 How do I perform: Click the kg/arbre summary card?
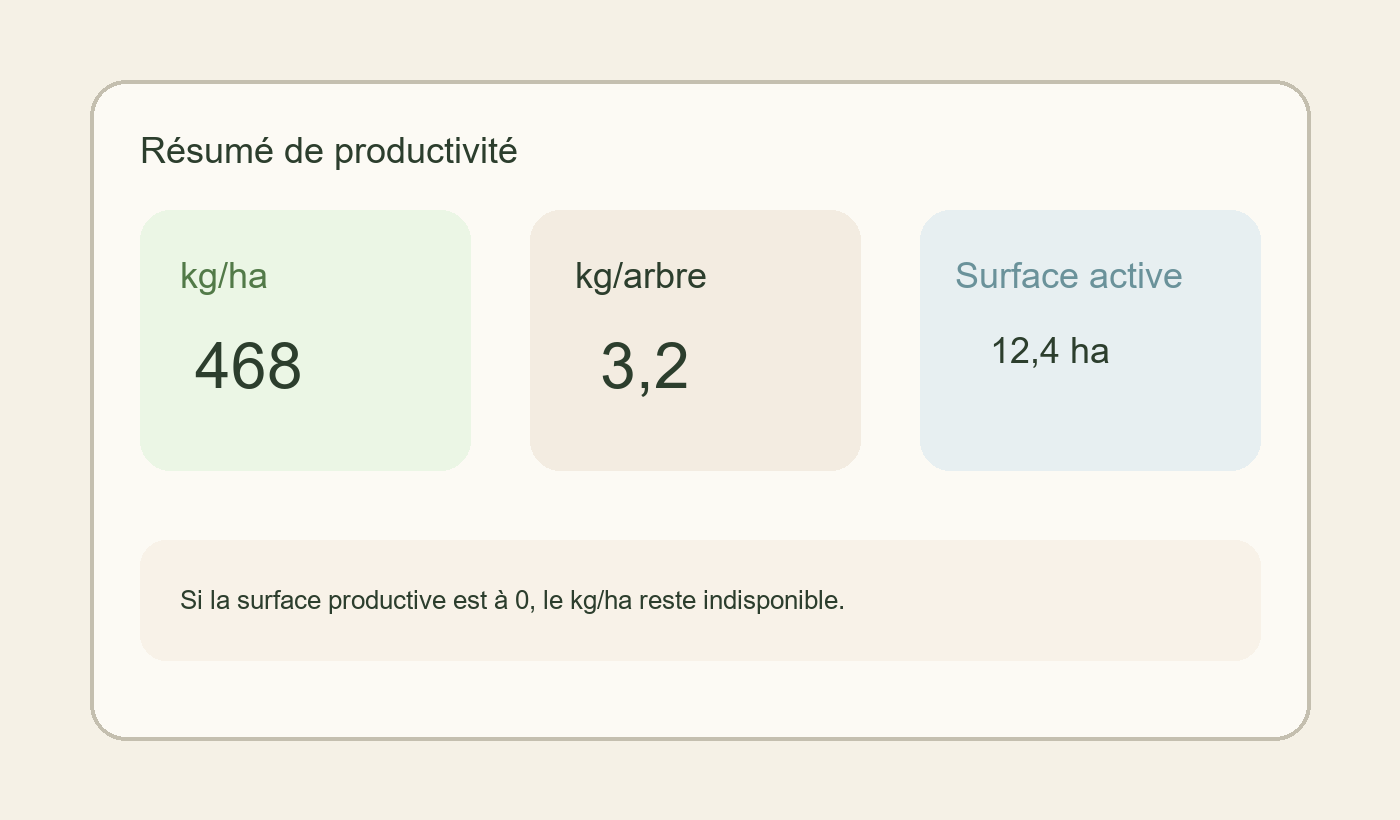(695, 340)
